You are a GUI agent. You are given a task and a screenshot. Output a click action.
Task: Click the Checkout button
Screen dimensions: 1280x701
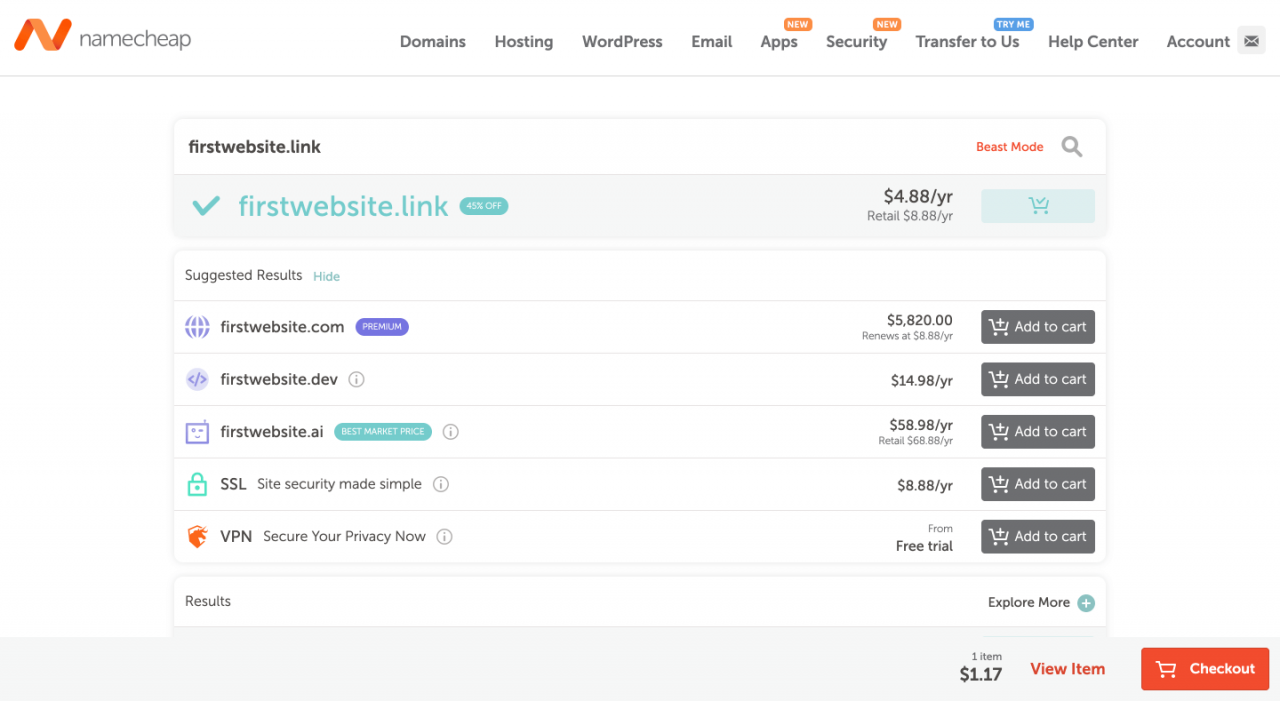(1205, 669)
